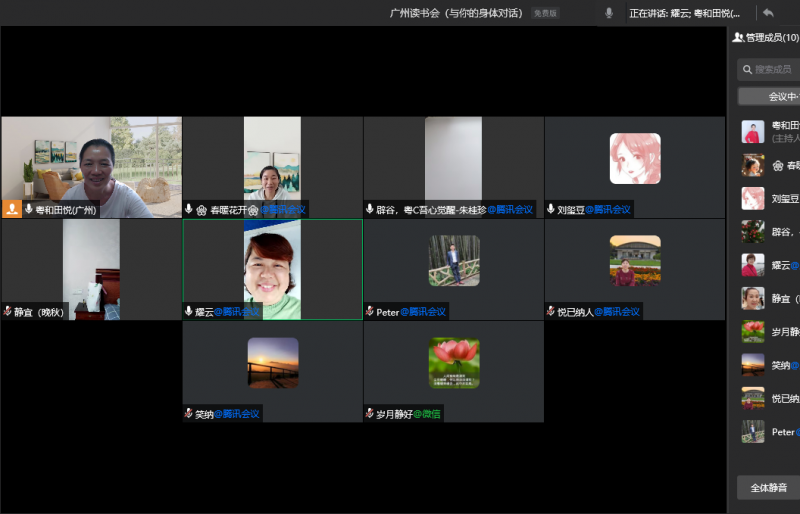Screen dimensions: 800x514
Task: Click the back arrow icon at top right
Action: click(768, 13)
